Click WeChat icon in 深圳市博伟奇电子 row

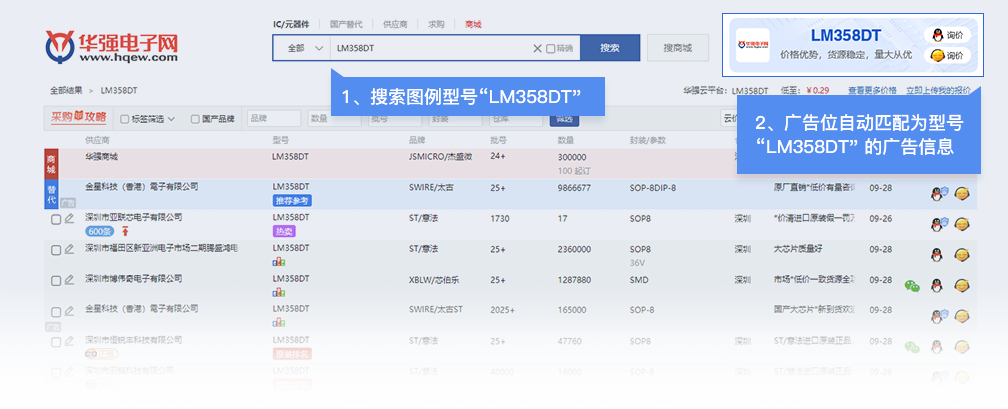[x=912, y=285]
